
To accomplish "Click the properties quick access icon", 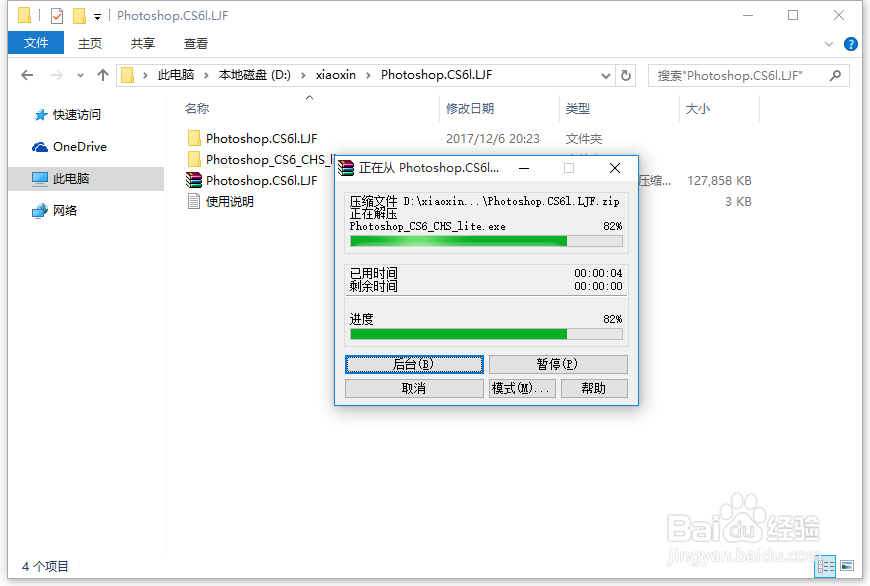I will 57,16.
